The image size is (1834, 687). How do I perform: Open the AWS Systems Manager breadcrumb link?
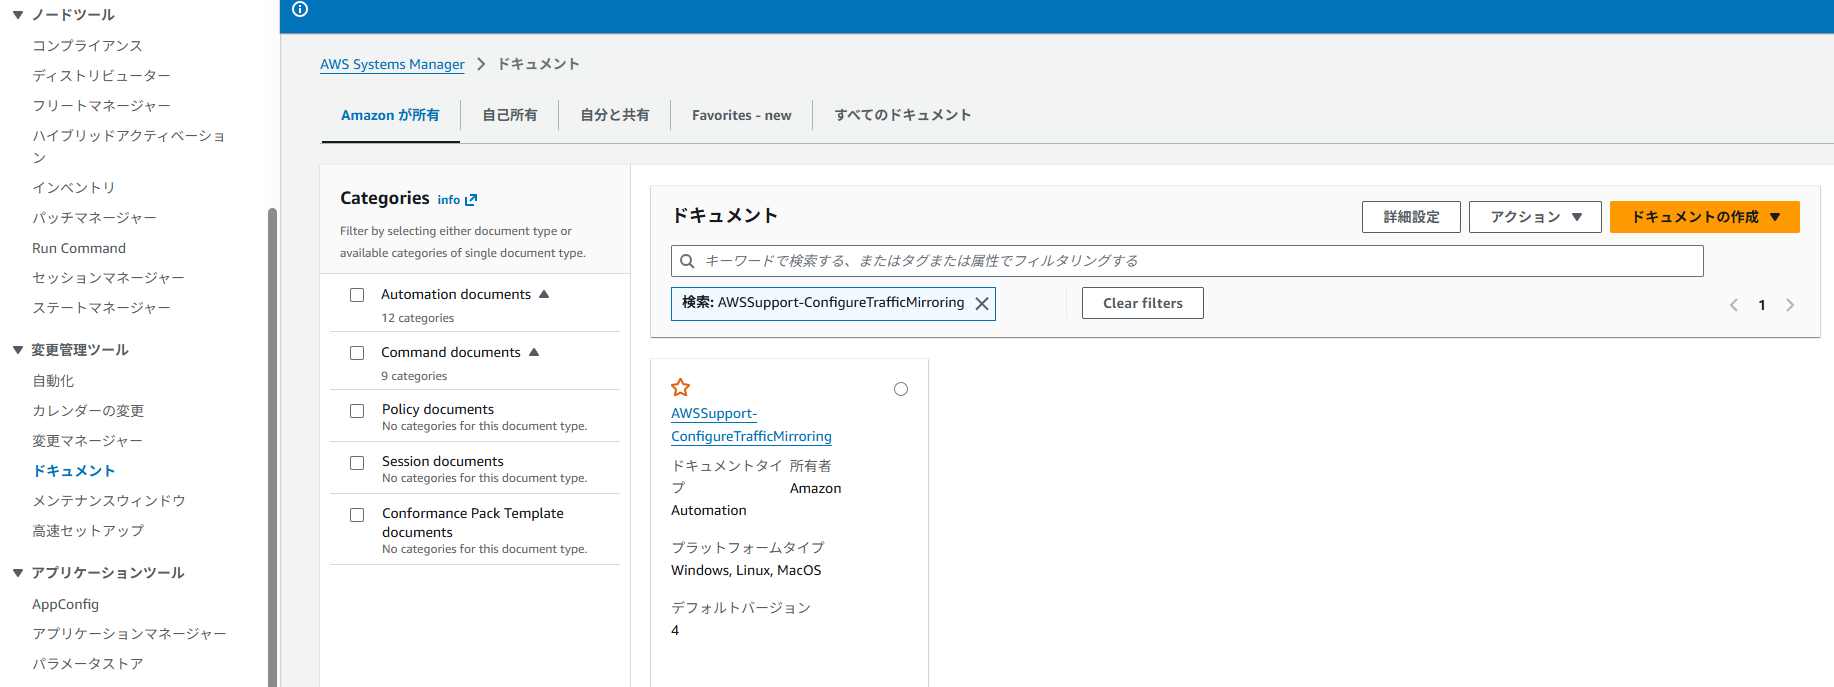pos(392,64)
